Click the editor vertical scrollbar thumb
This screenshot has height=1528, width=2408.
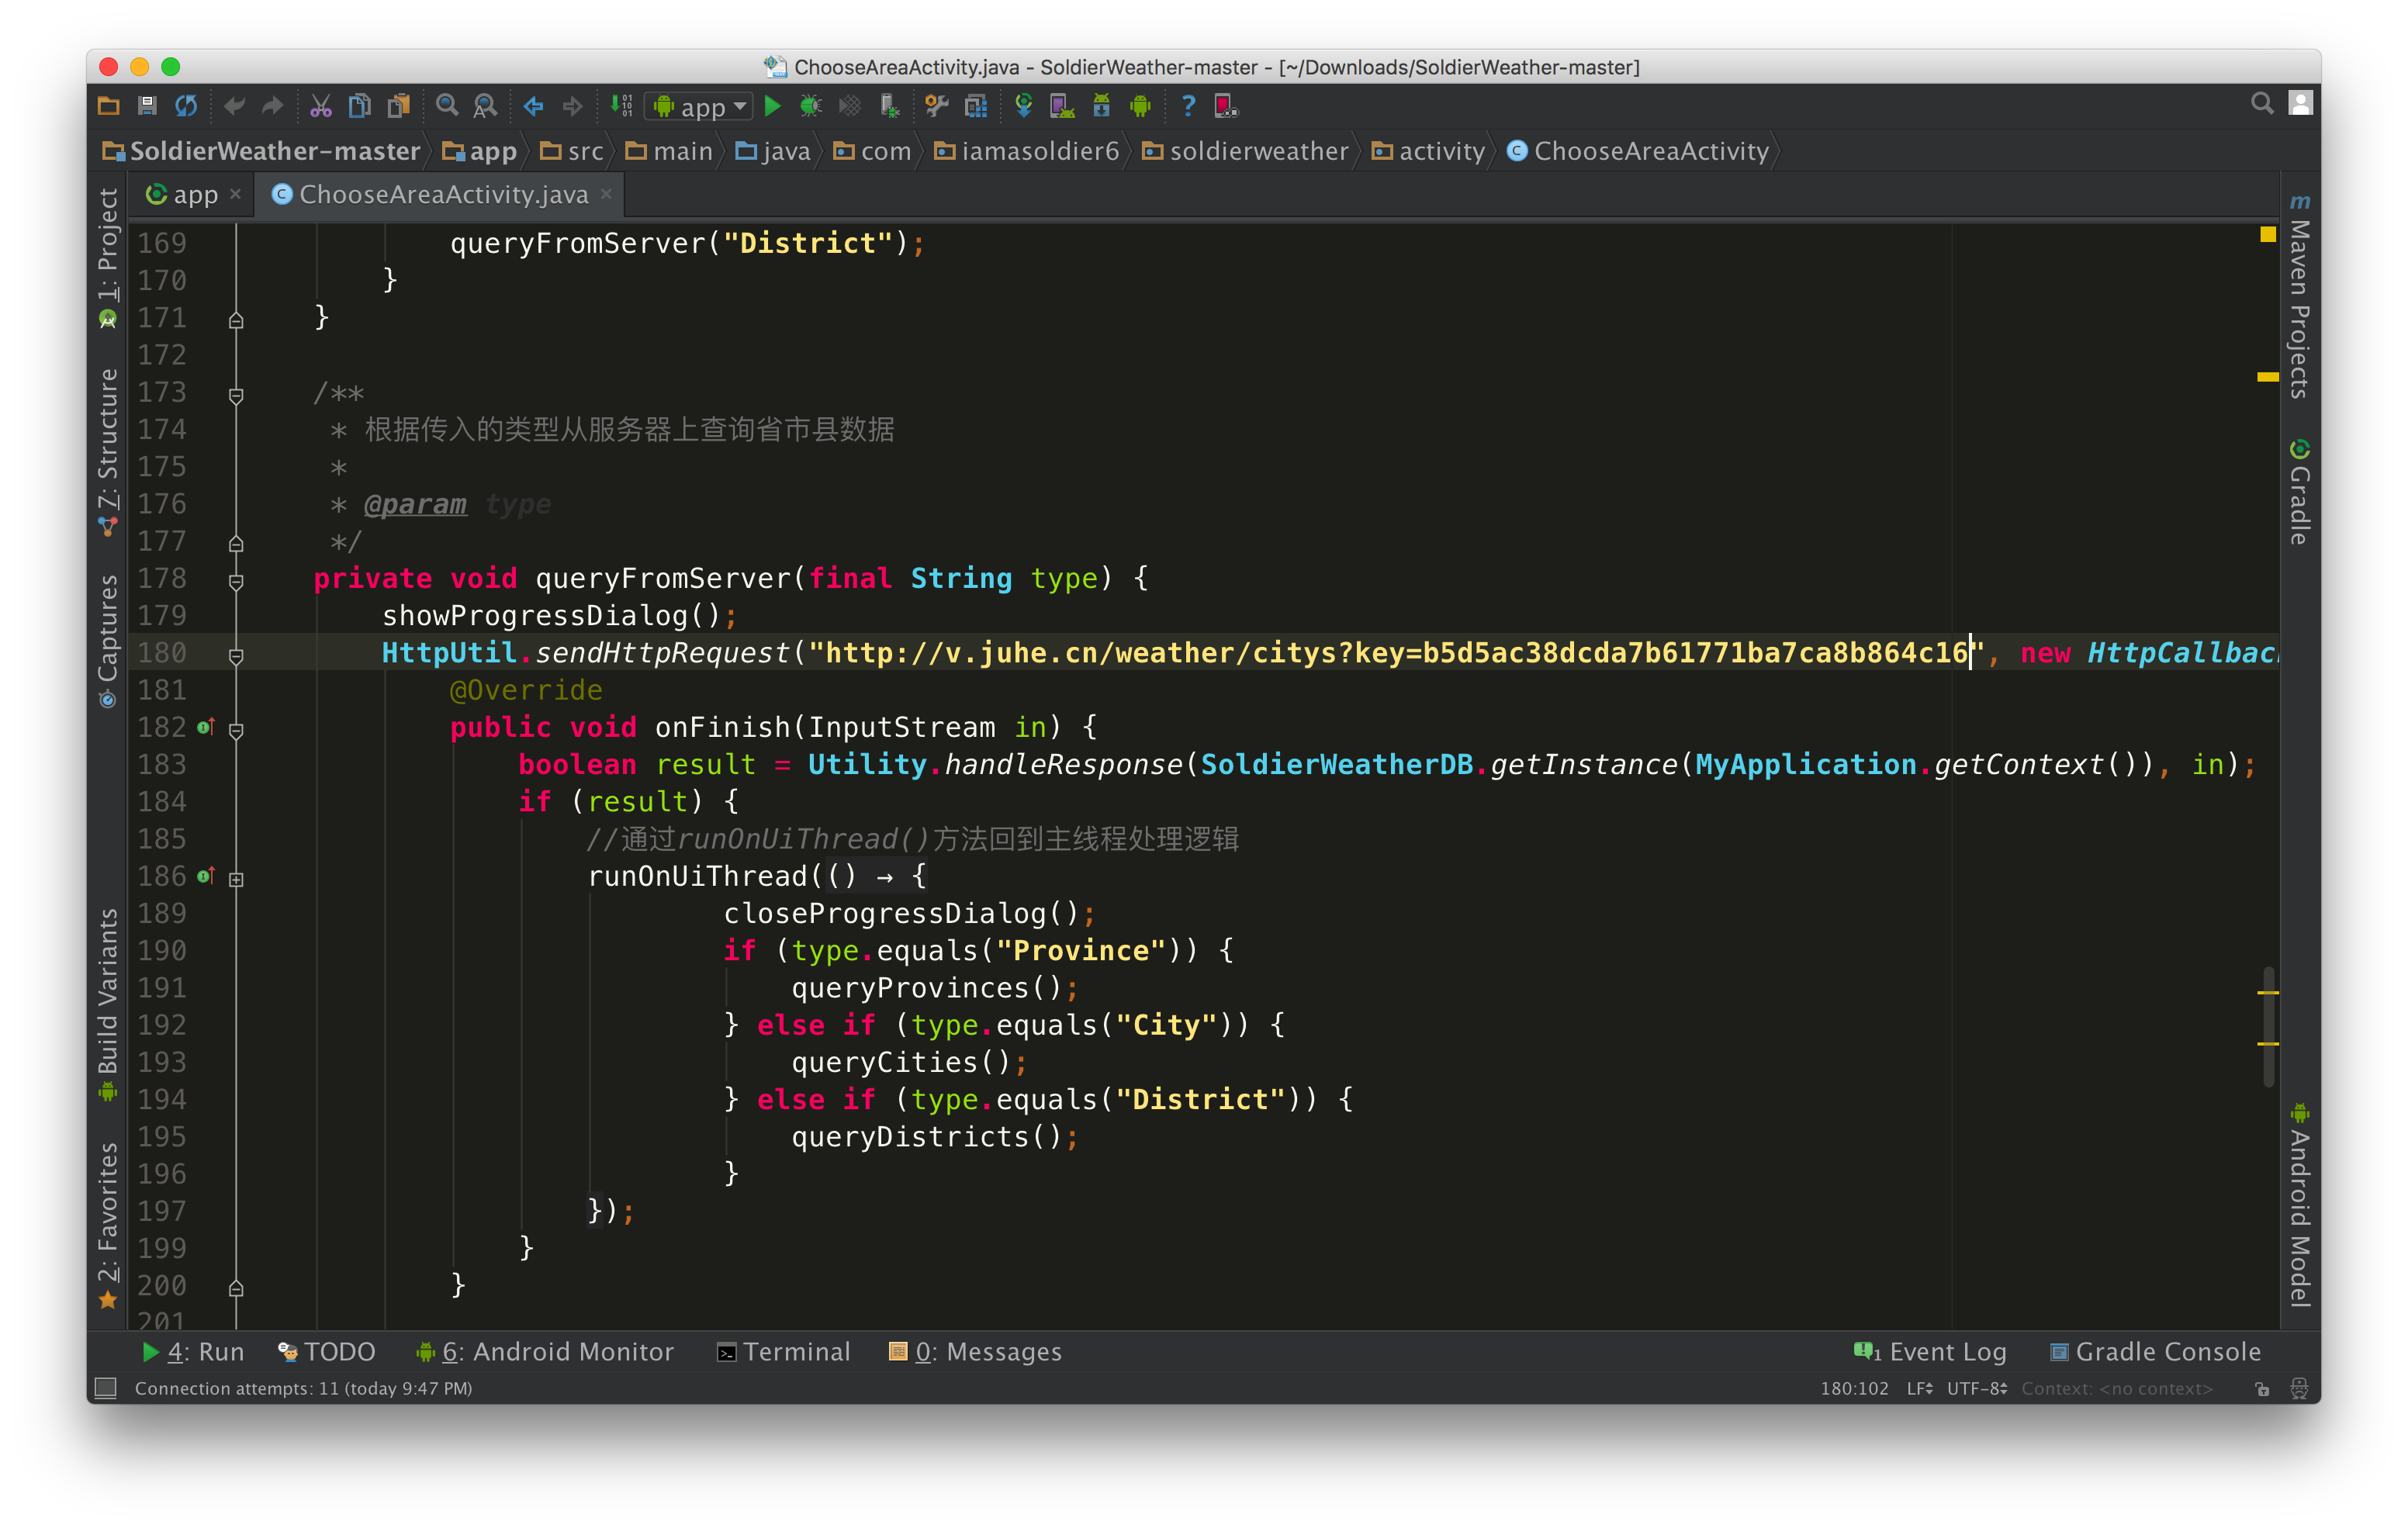click(x=2269, y=1026)
